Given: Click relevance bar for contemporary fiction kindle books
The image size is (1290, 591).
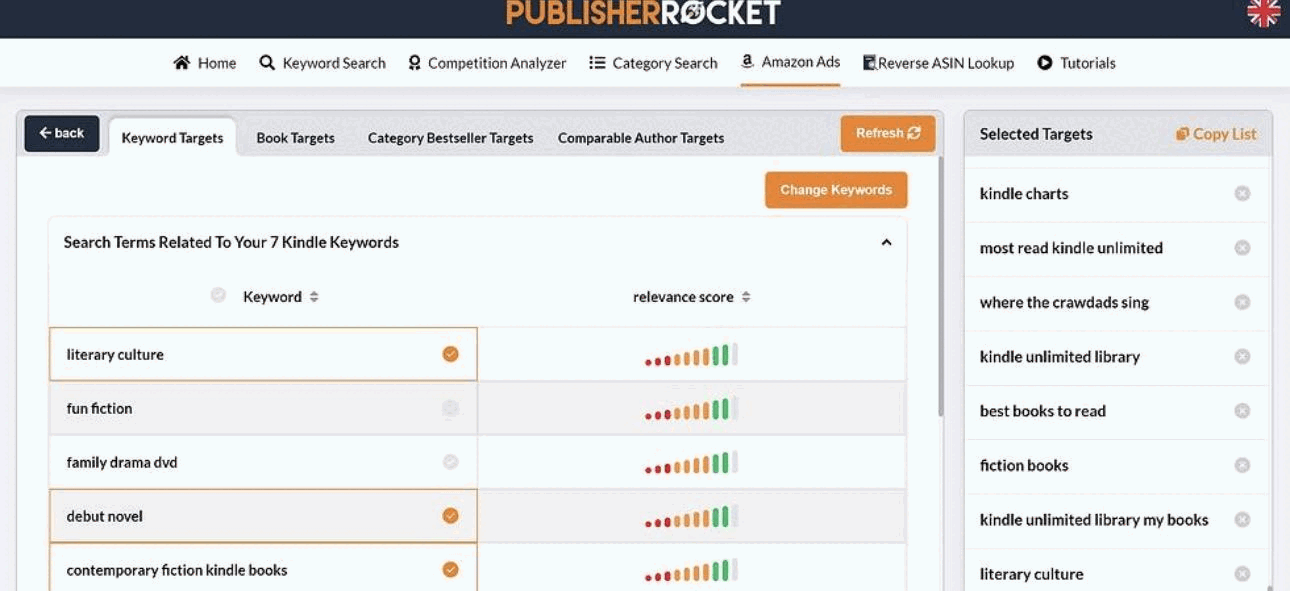Looking at the screenshot, I should pyautogui.click(x=691, y=571).
